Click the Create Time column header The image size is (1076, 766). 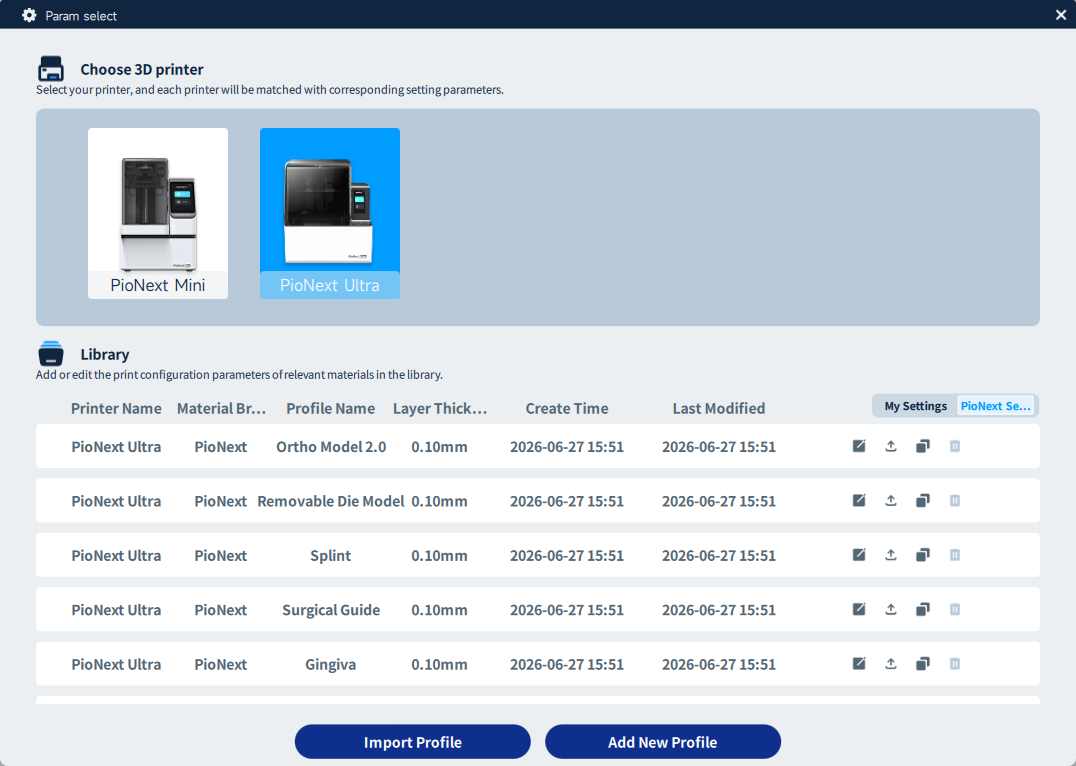click(567, 408)
